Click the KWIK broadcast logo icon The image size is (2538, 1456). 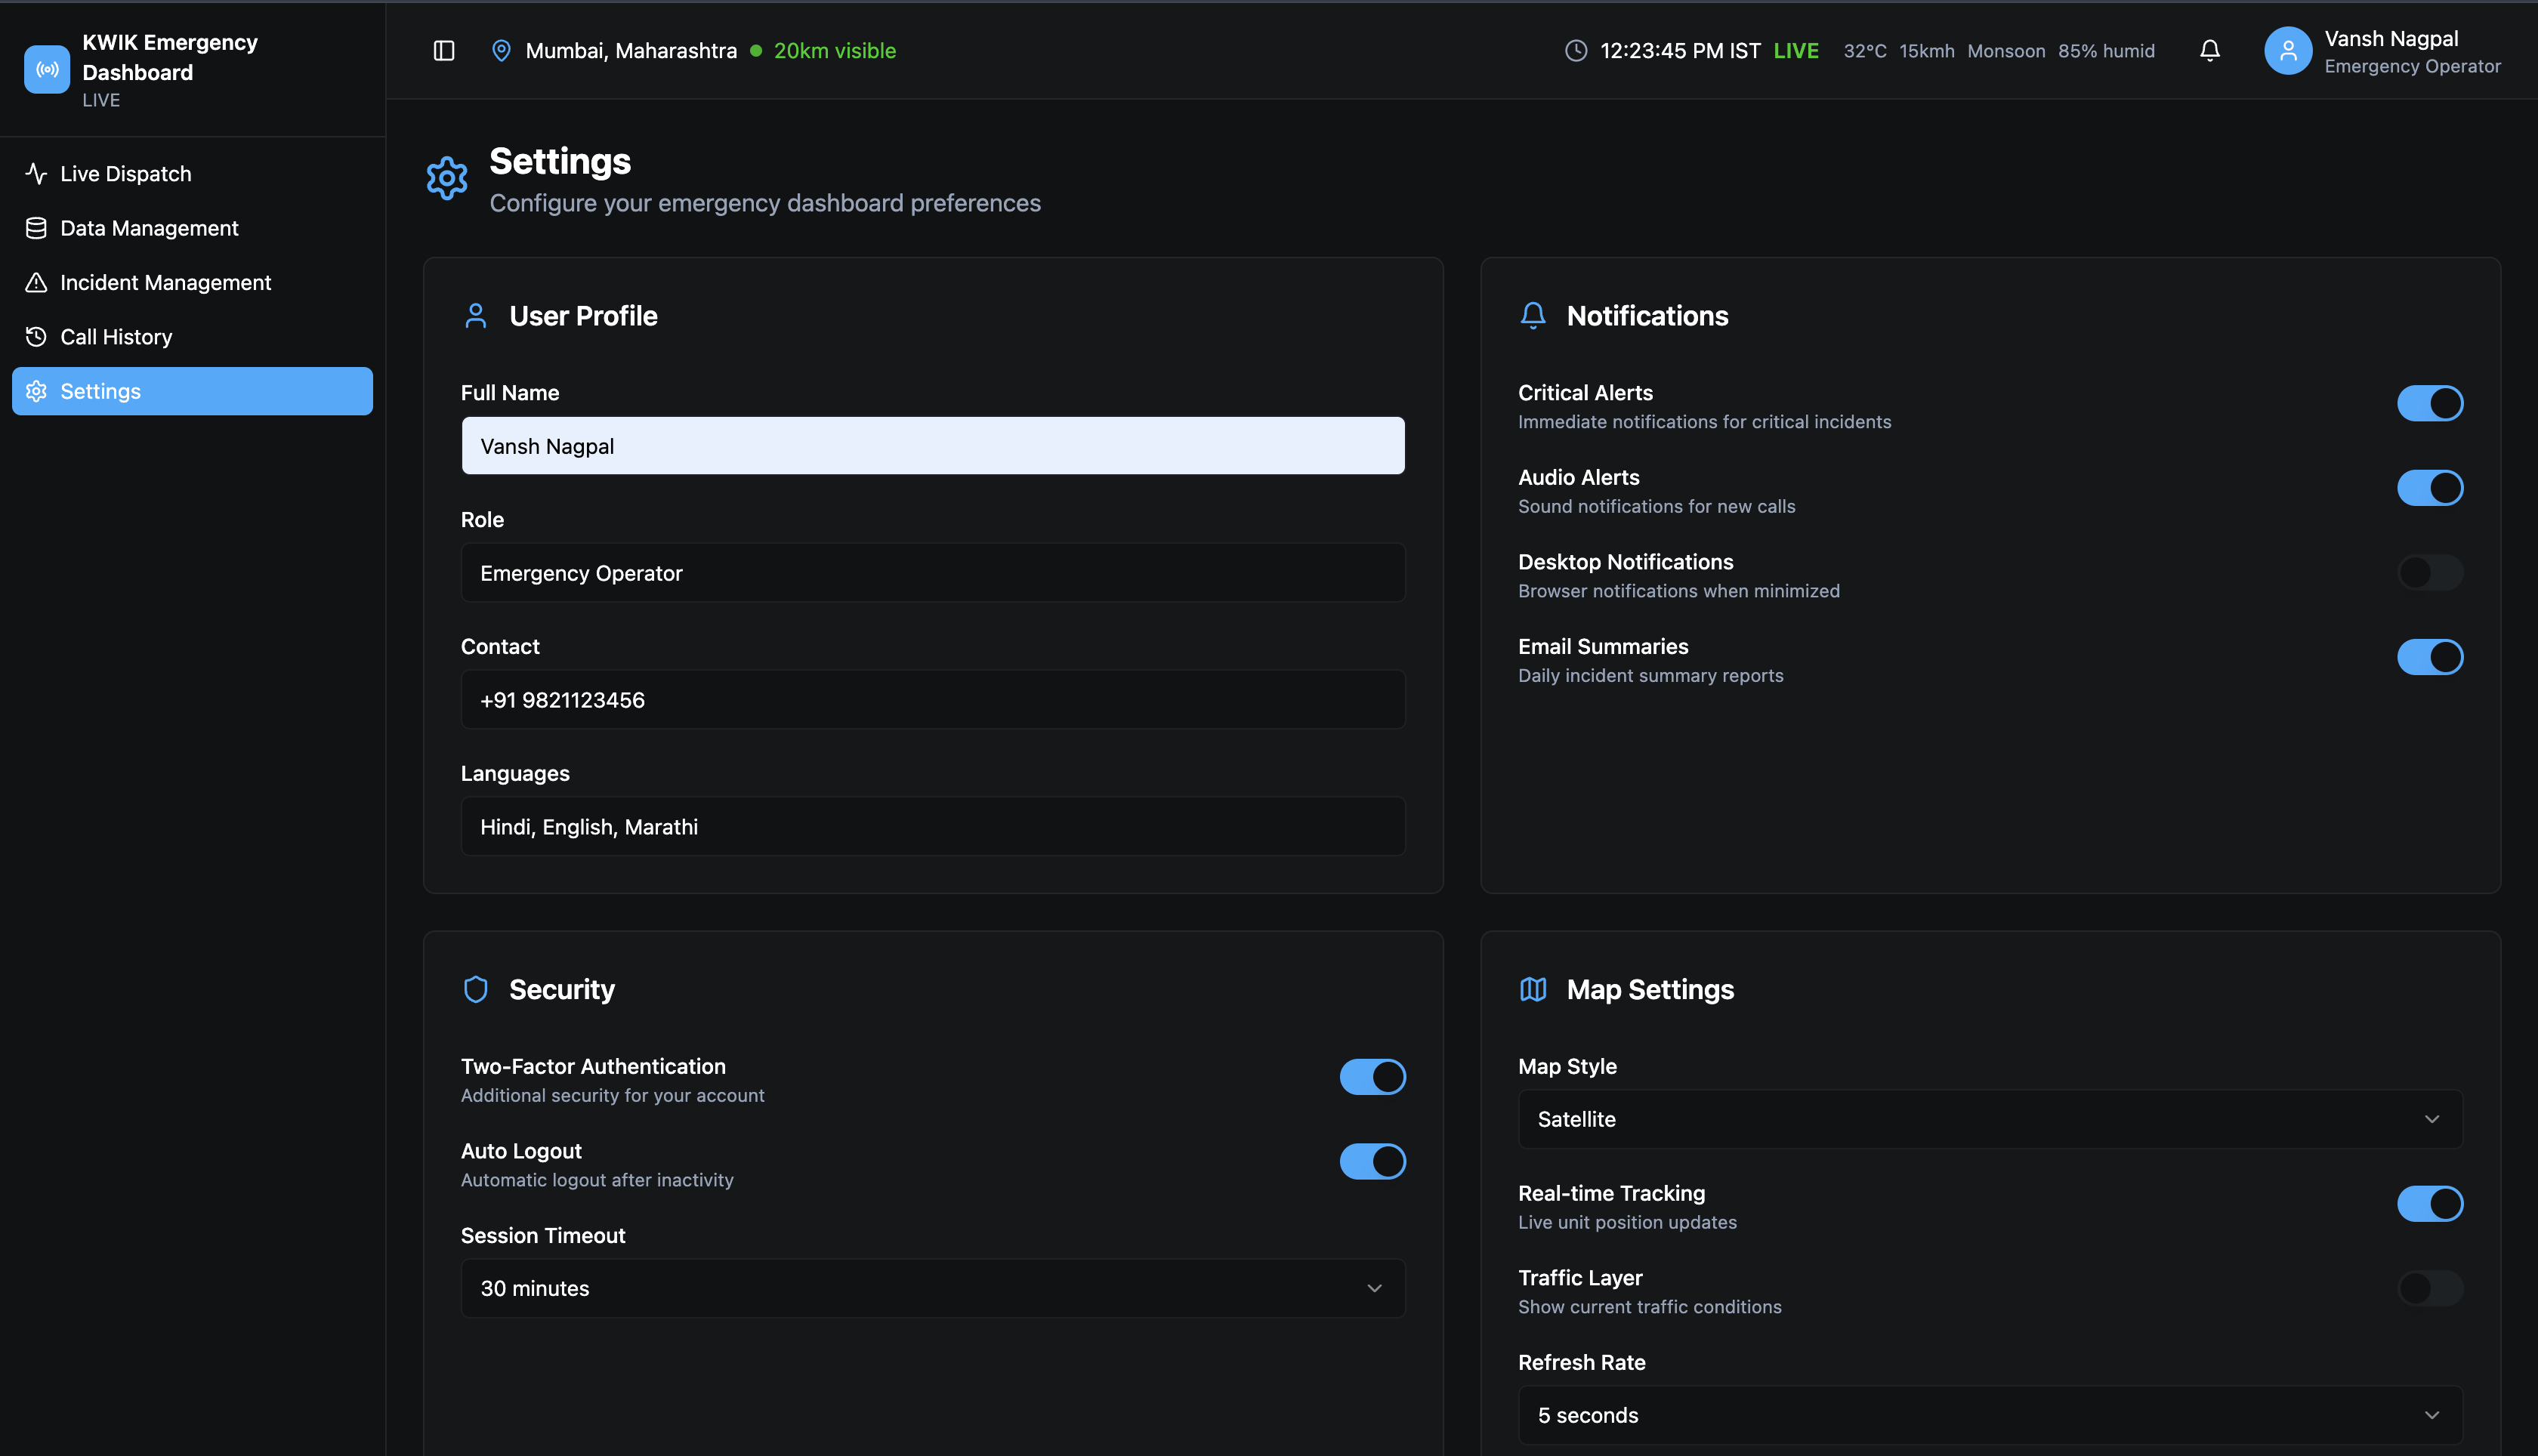pyautogui.click(x=47, y=69)
